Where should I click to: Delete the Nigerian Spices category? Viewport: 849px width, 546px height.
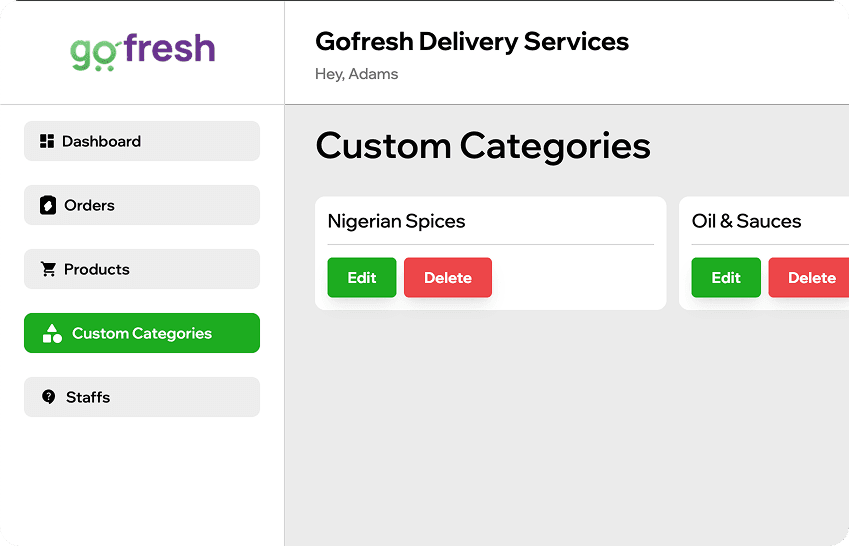[x=448, y=278]
